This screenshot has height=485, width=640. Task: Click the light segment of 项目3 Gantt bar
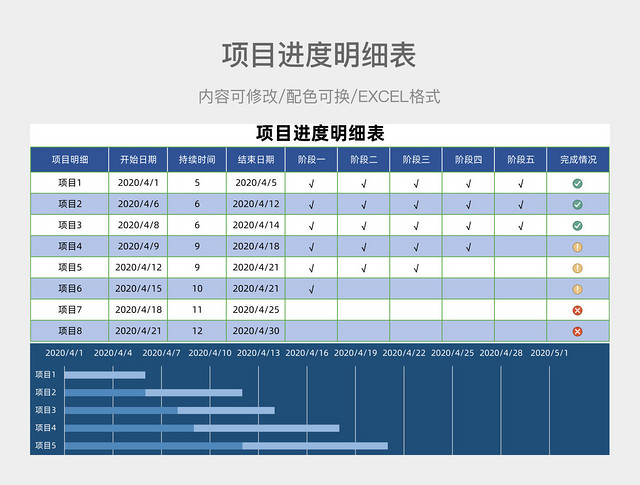(226, 410)
